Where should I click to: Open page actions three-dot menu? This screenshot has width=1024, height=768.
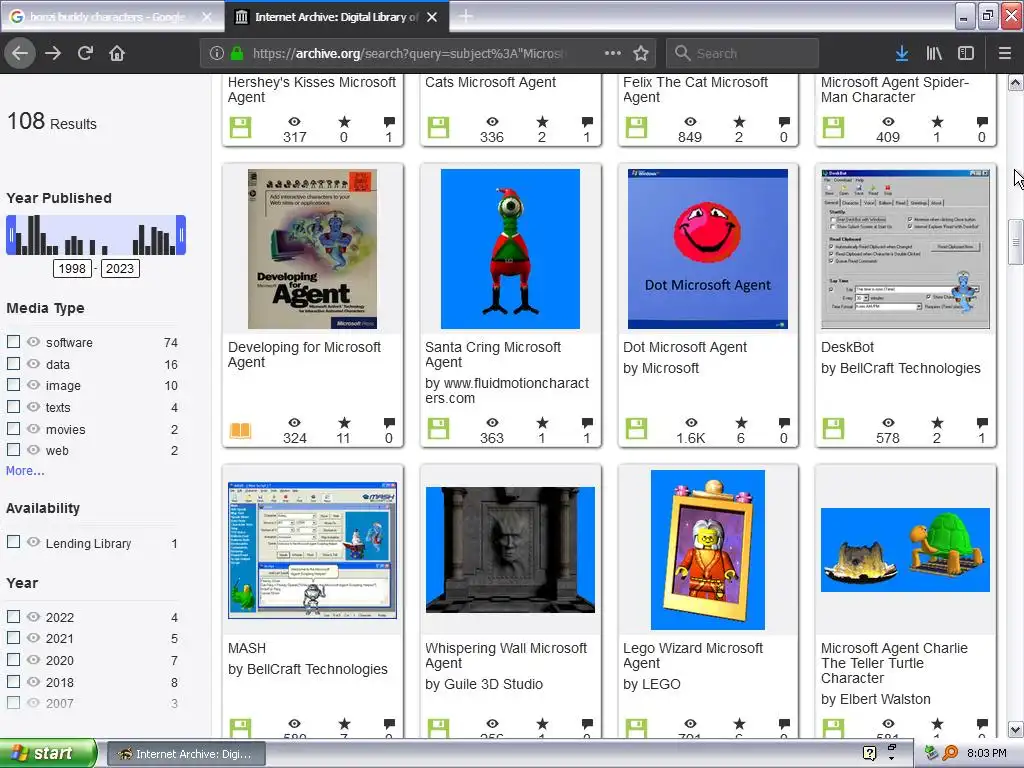pos(613,53)
